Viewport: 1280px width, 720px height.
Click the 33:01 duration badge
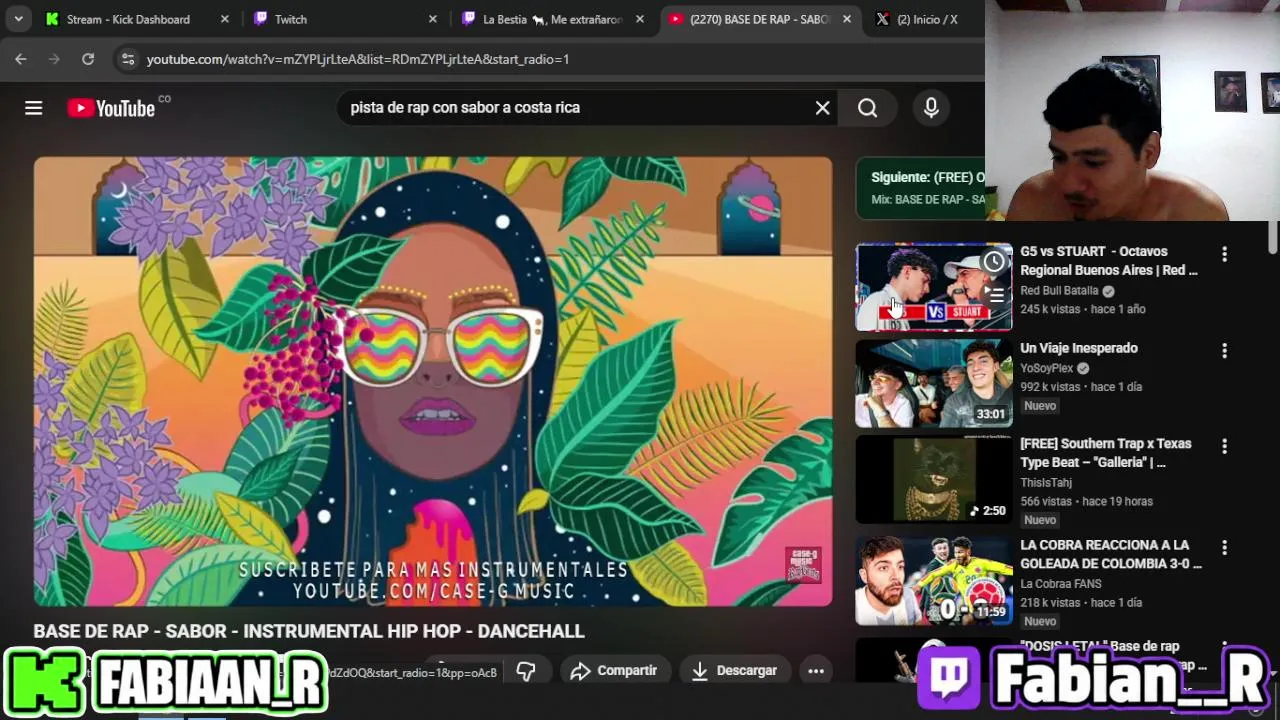[991, 414]
